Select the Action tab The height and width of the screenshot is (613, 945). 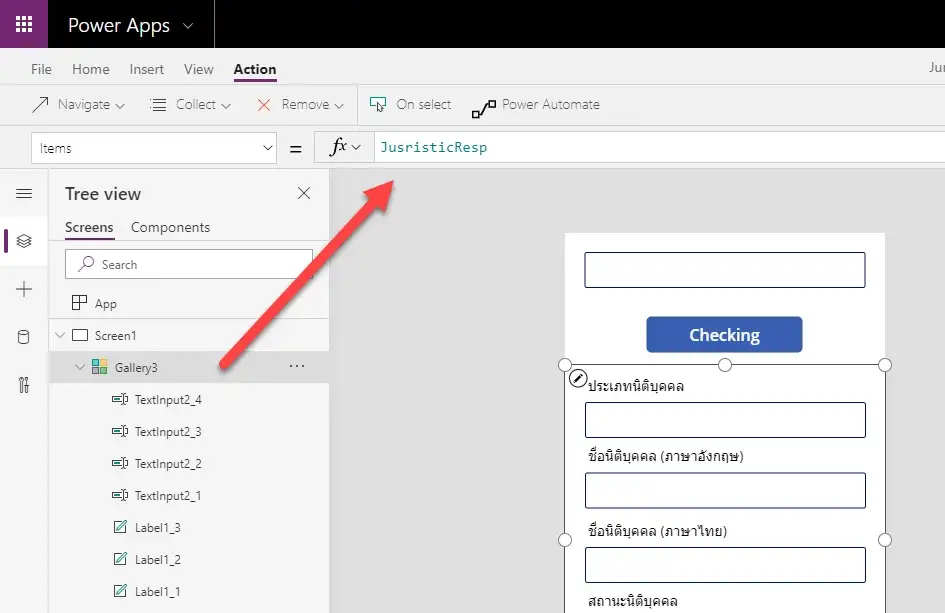coord(255,69)
